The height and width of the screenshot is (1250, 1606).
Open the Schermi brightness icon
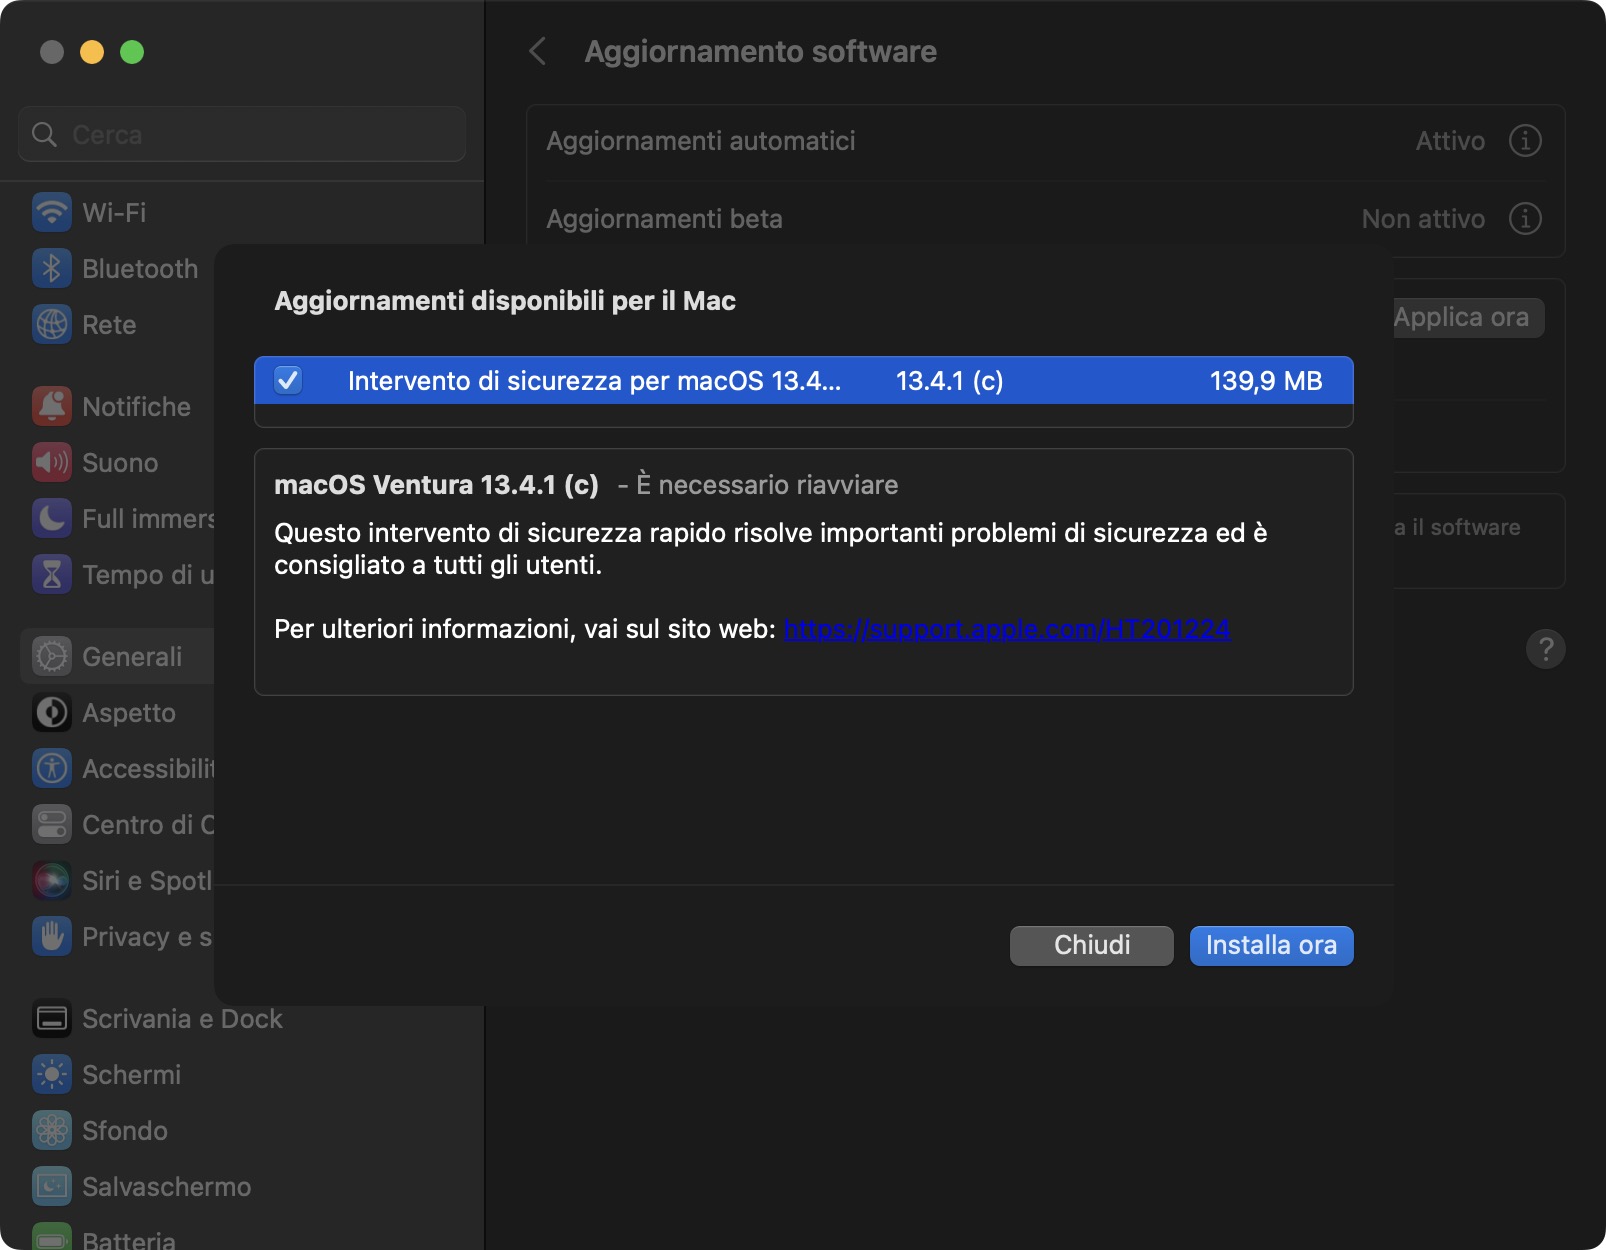click(52, 1074)
